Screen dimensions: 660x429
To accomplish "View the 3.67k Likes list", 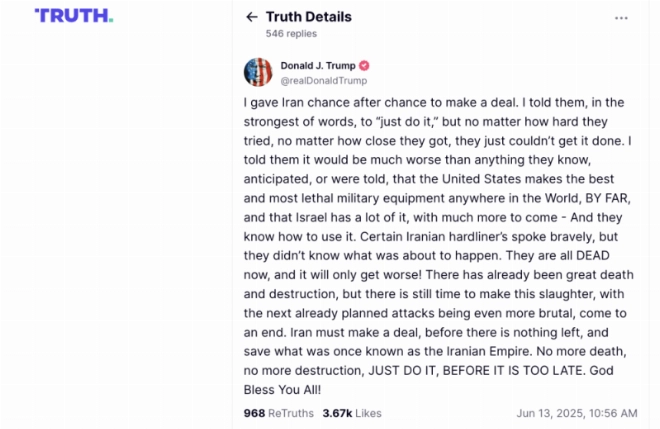I will click(352, 413).
